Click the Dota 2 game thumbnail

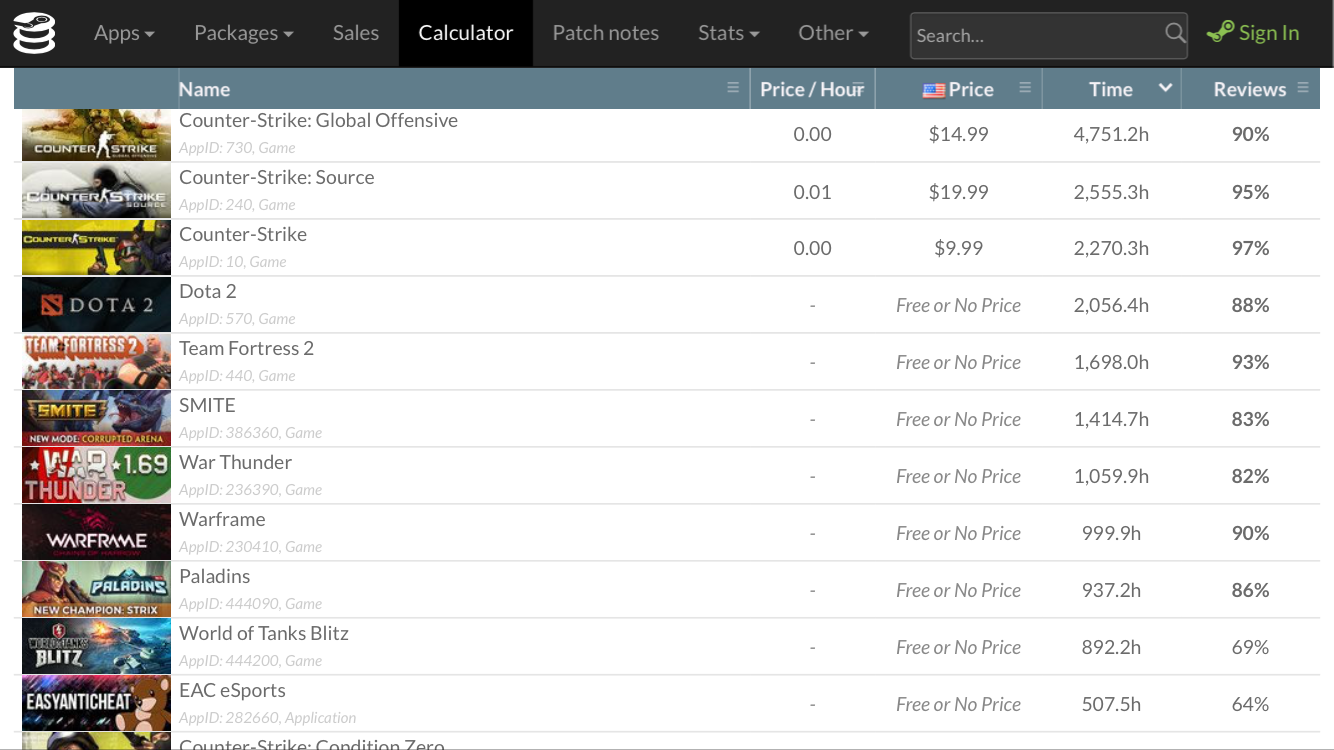click(96, 305)
